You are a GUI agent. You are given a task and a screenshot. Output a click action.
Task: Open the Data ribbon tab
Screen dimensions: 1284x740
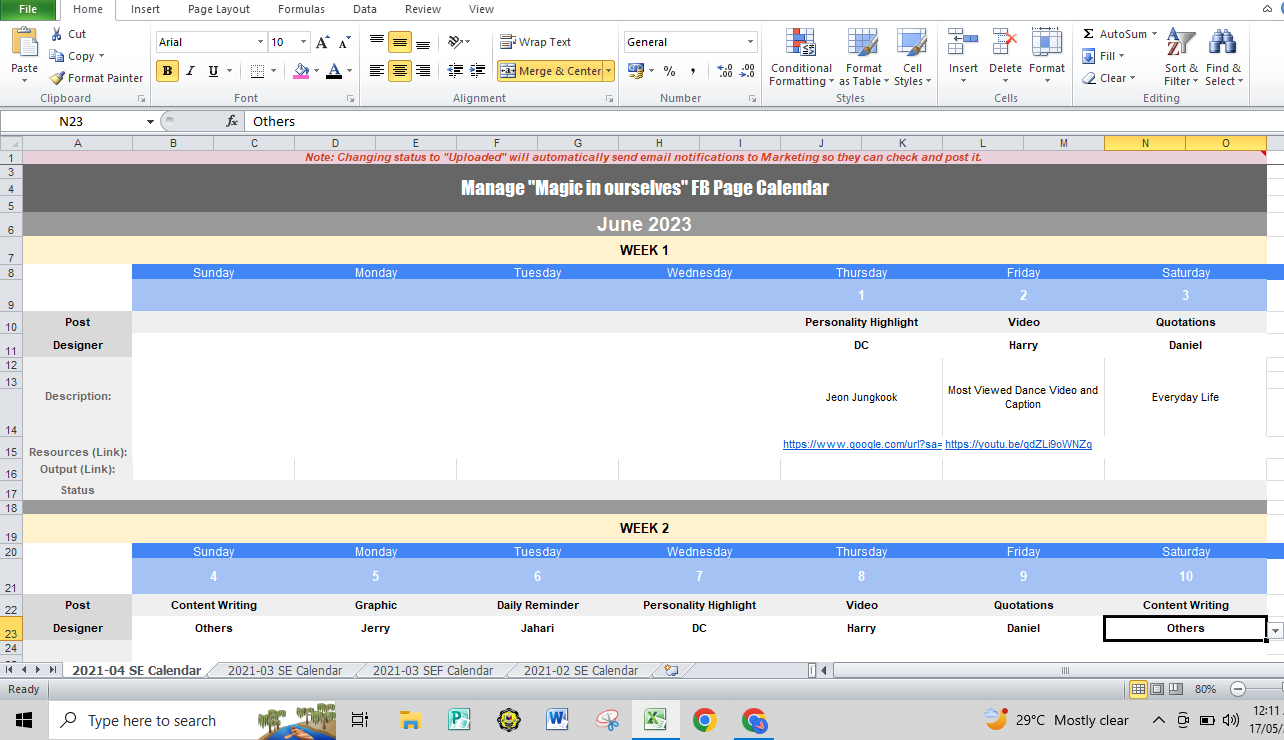(365, 9)
